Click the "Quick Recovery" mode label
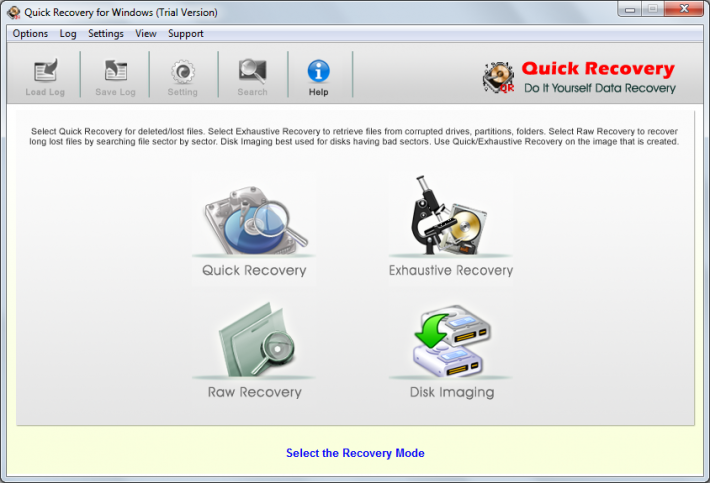The height and width of the screenshot is (483, 710). (254, 270)
